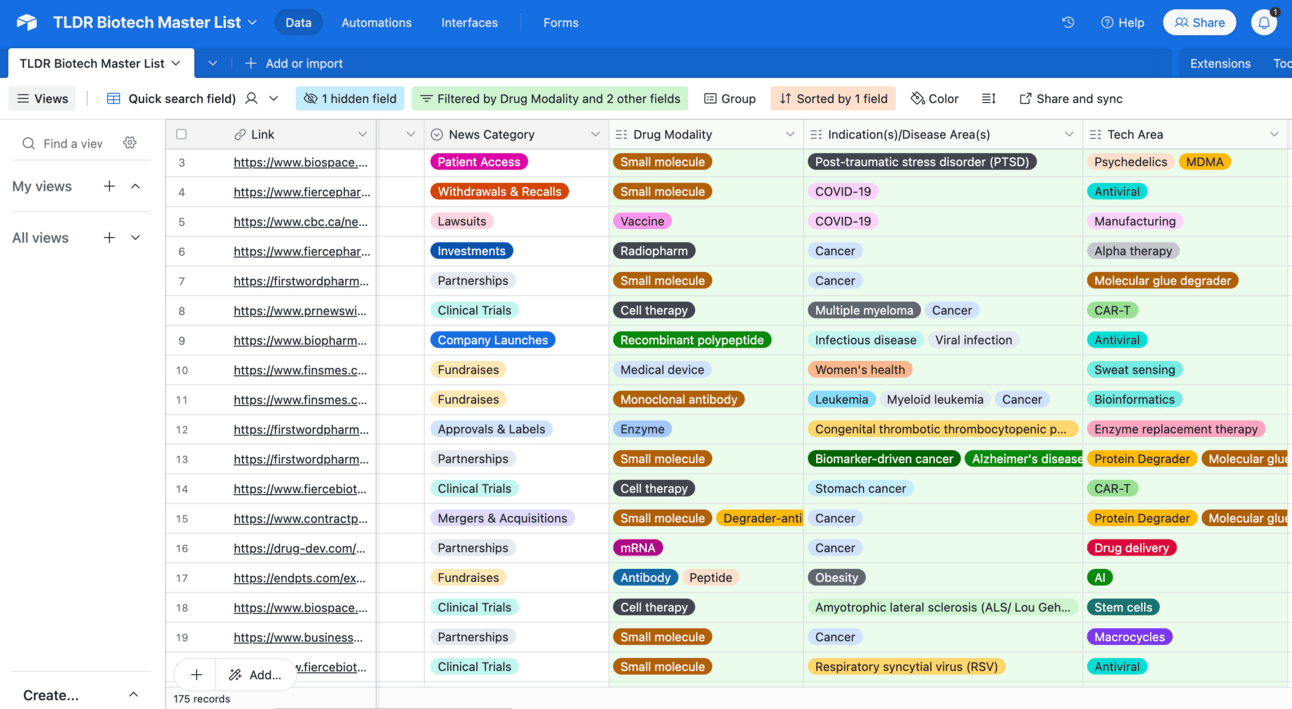
Task: Toggle the Views sidebar panel
Action: 42,98
